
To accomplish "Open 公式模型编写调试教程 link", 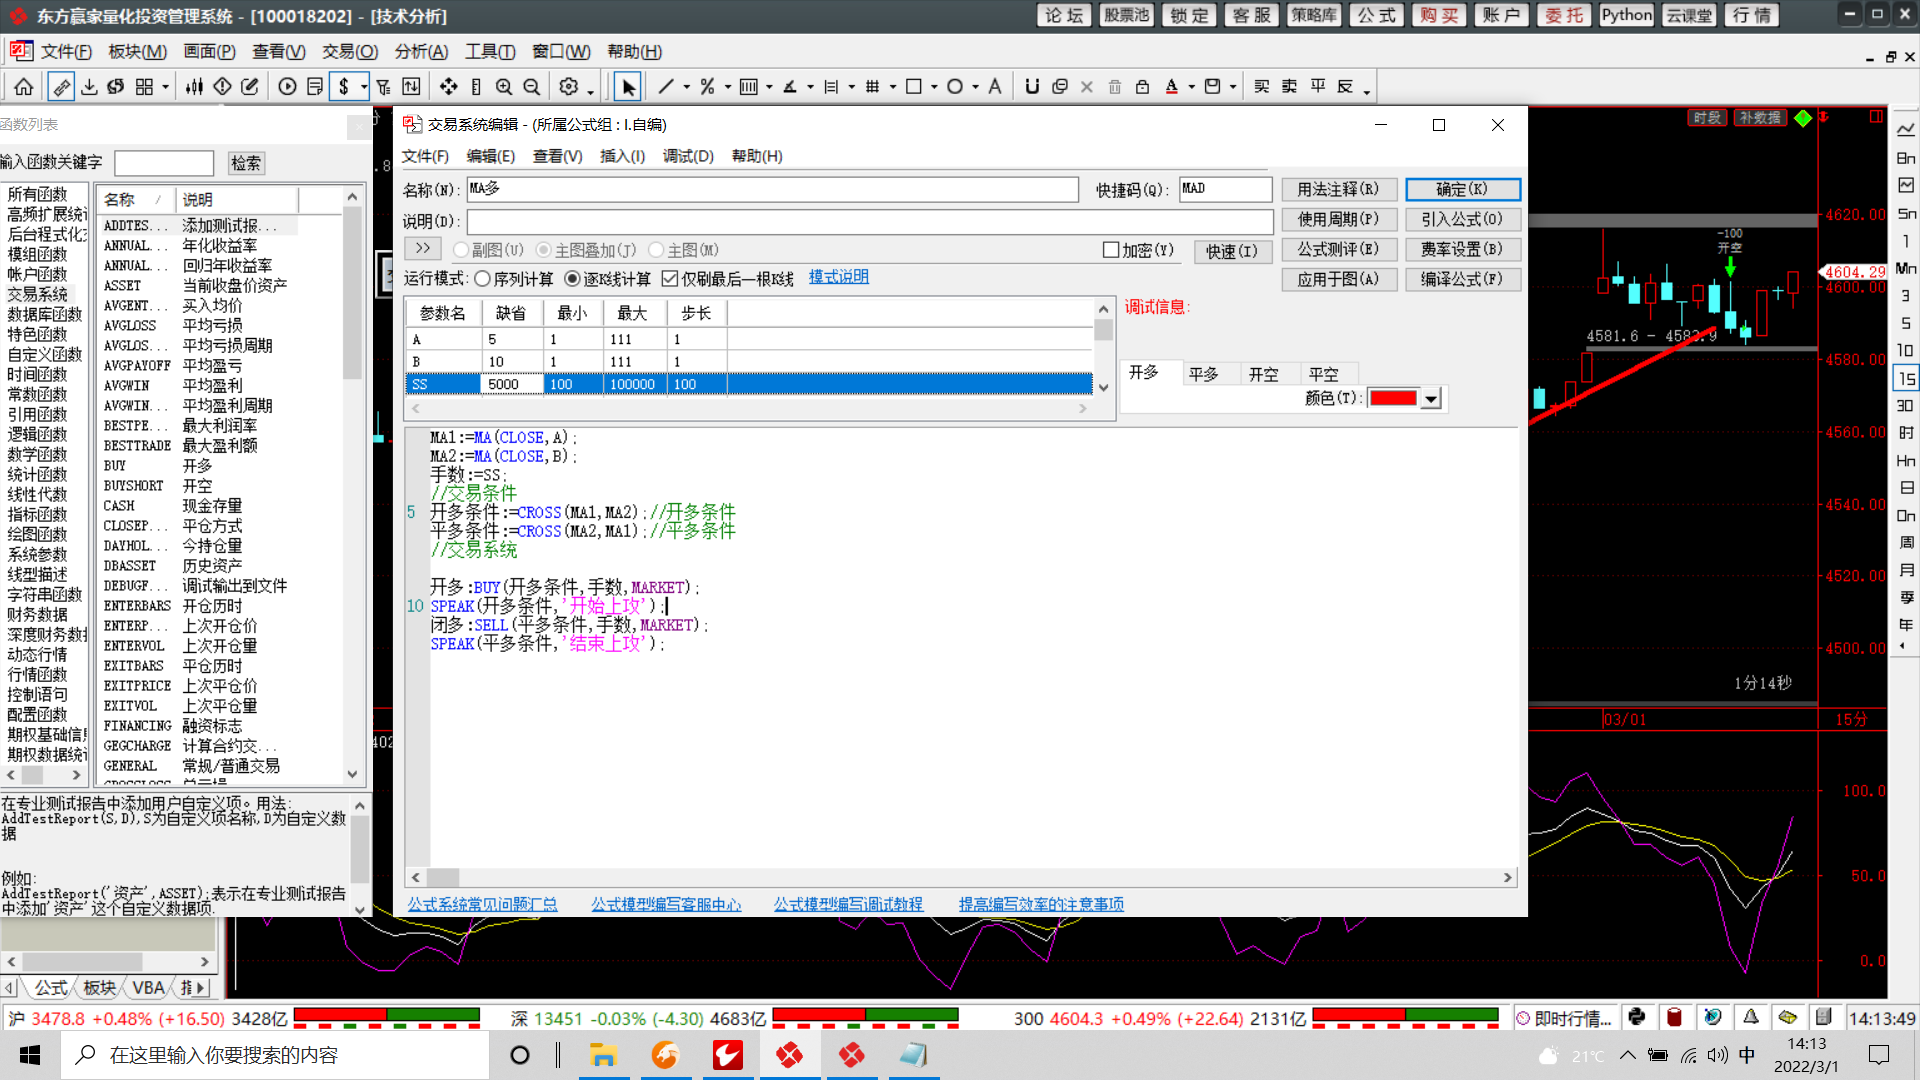I will pyautogui.click(x=848, y=904).
